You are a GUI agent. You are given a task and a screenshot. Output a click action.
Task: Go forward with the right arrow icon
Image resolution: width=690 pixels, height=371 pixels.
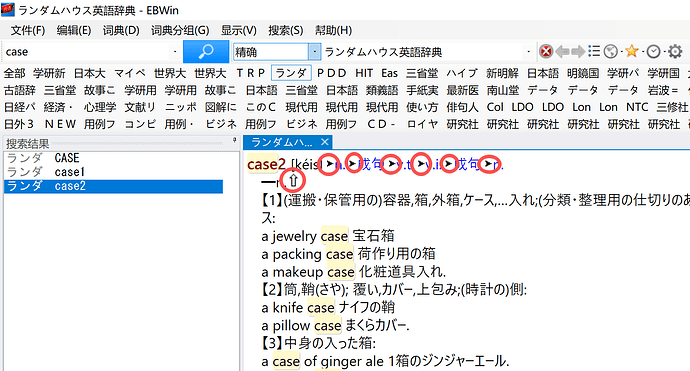pos(578,51)
